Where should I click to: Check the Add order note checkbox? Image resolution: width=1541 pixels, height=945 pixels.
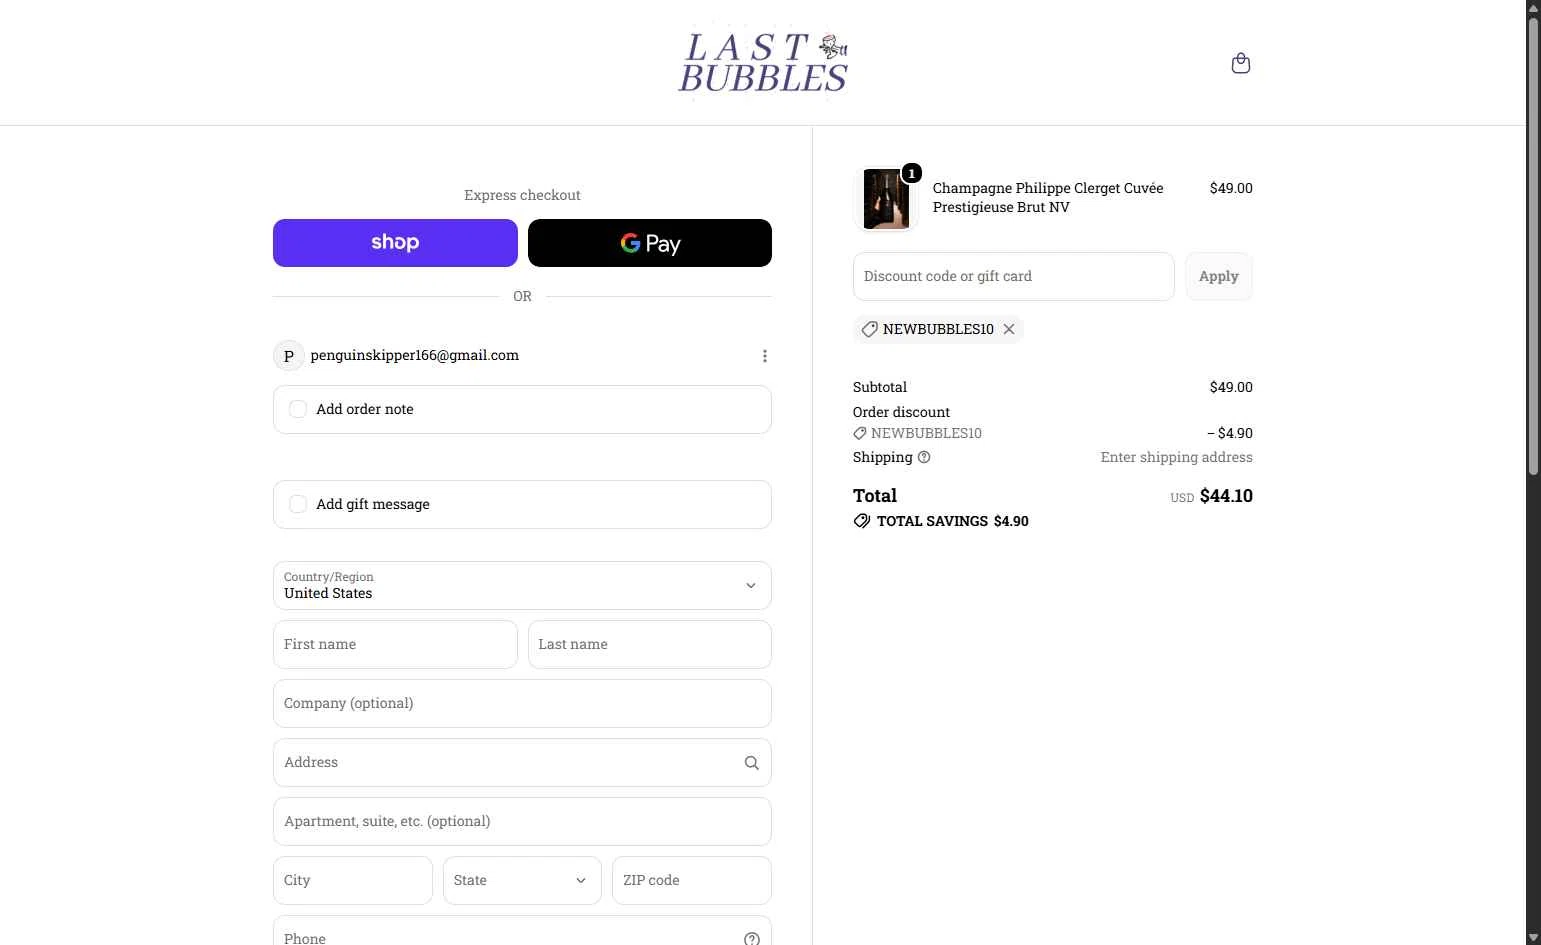[x=298, y=409]
